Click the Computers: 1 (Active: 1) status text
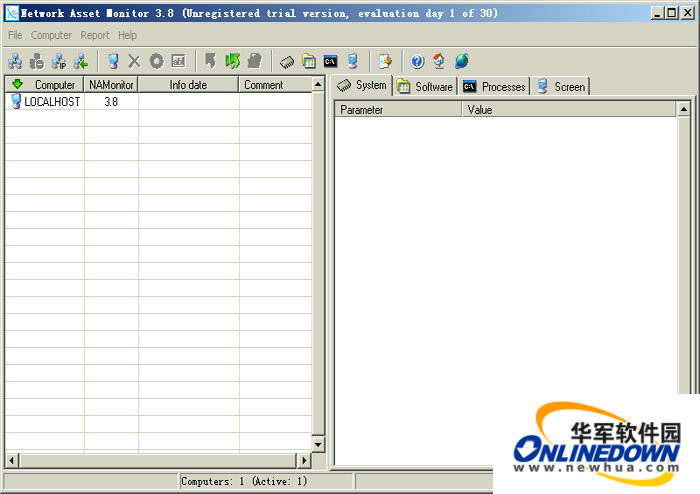The image size is (700, 494). (x=244, y=481)
